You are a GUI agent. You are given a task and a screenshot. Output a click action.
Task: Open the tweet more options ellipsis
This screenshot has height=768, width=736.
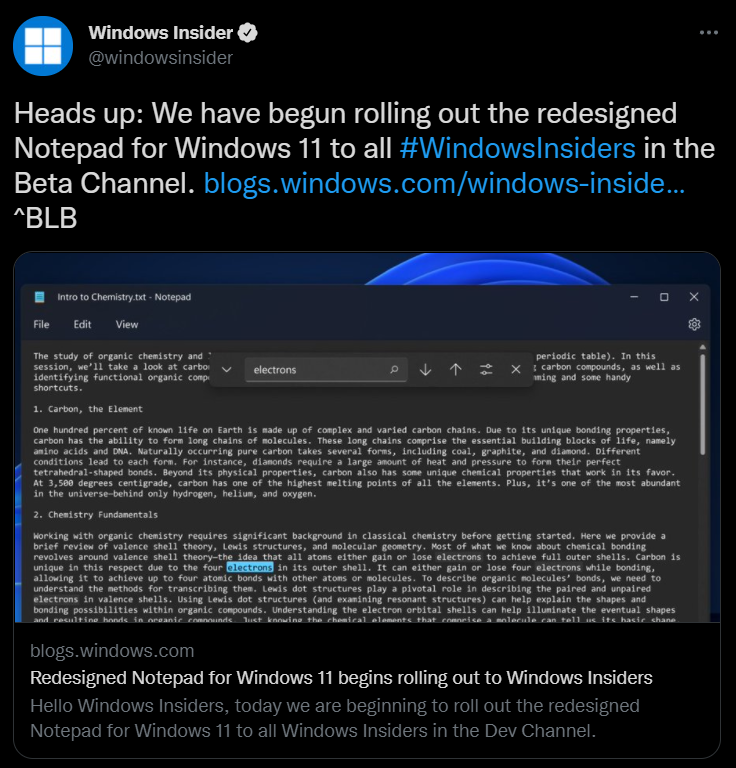[x=709, y=32]
